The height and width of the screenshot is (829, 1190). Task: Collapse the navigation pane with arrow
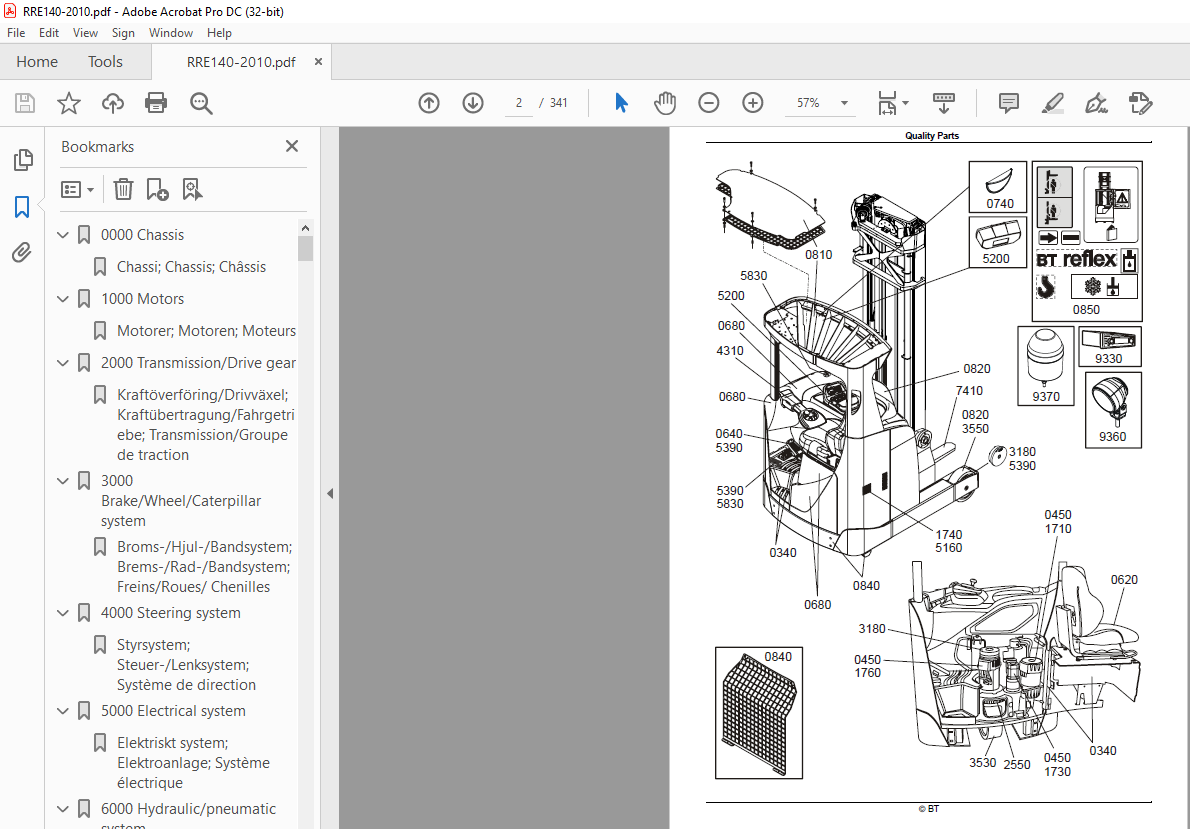[x=329, y=493]
